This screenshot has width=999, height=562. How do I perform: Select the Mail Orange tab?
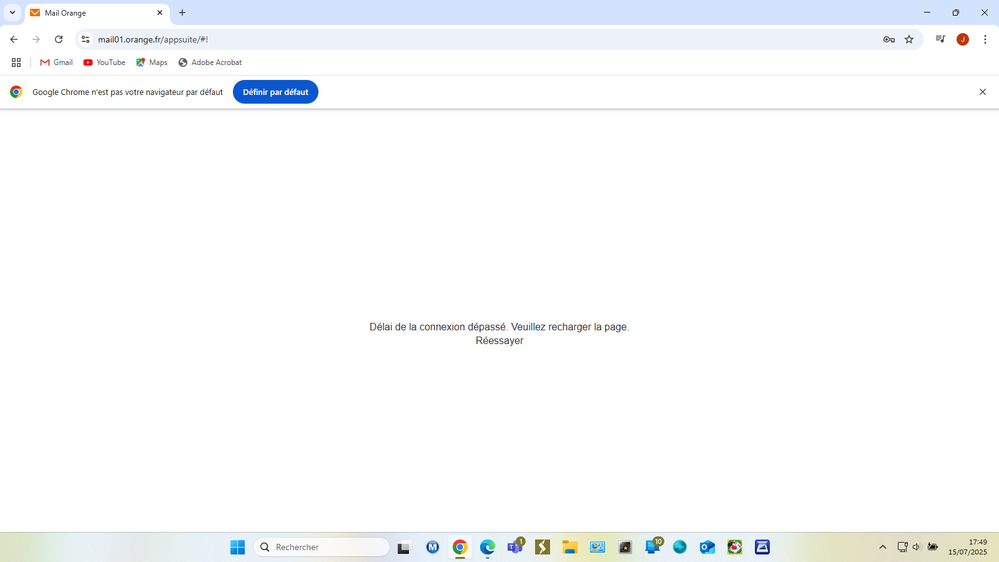coord(97,13)
